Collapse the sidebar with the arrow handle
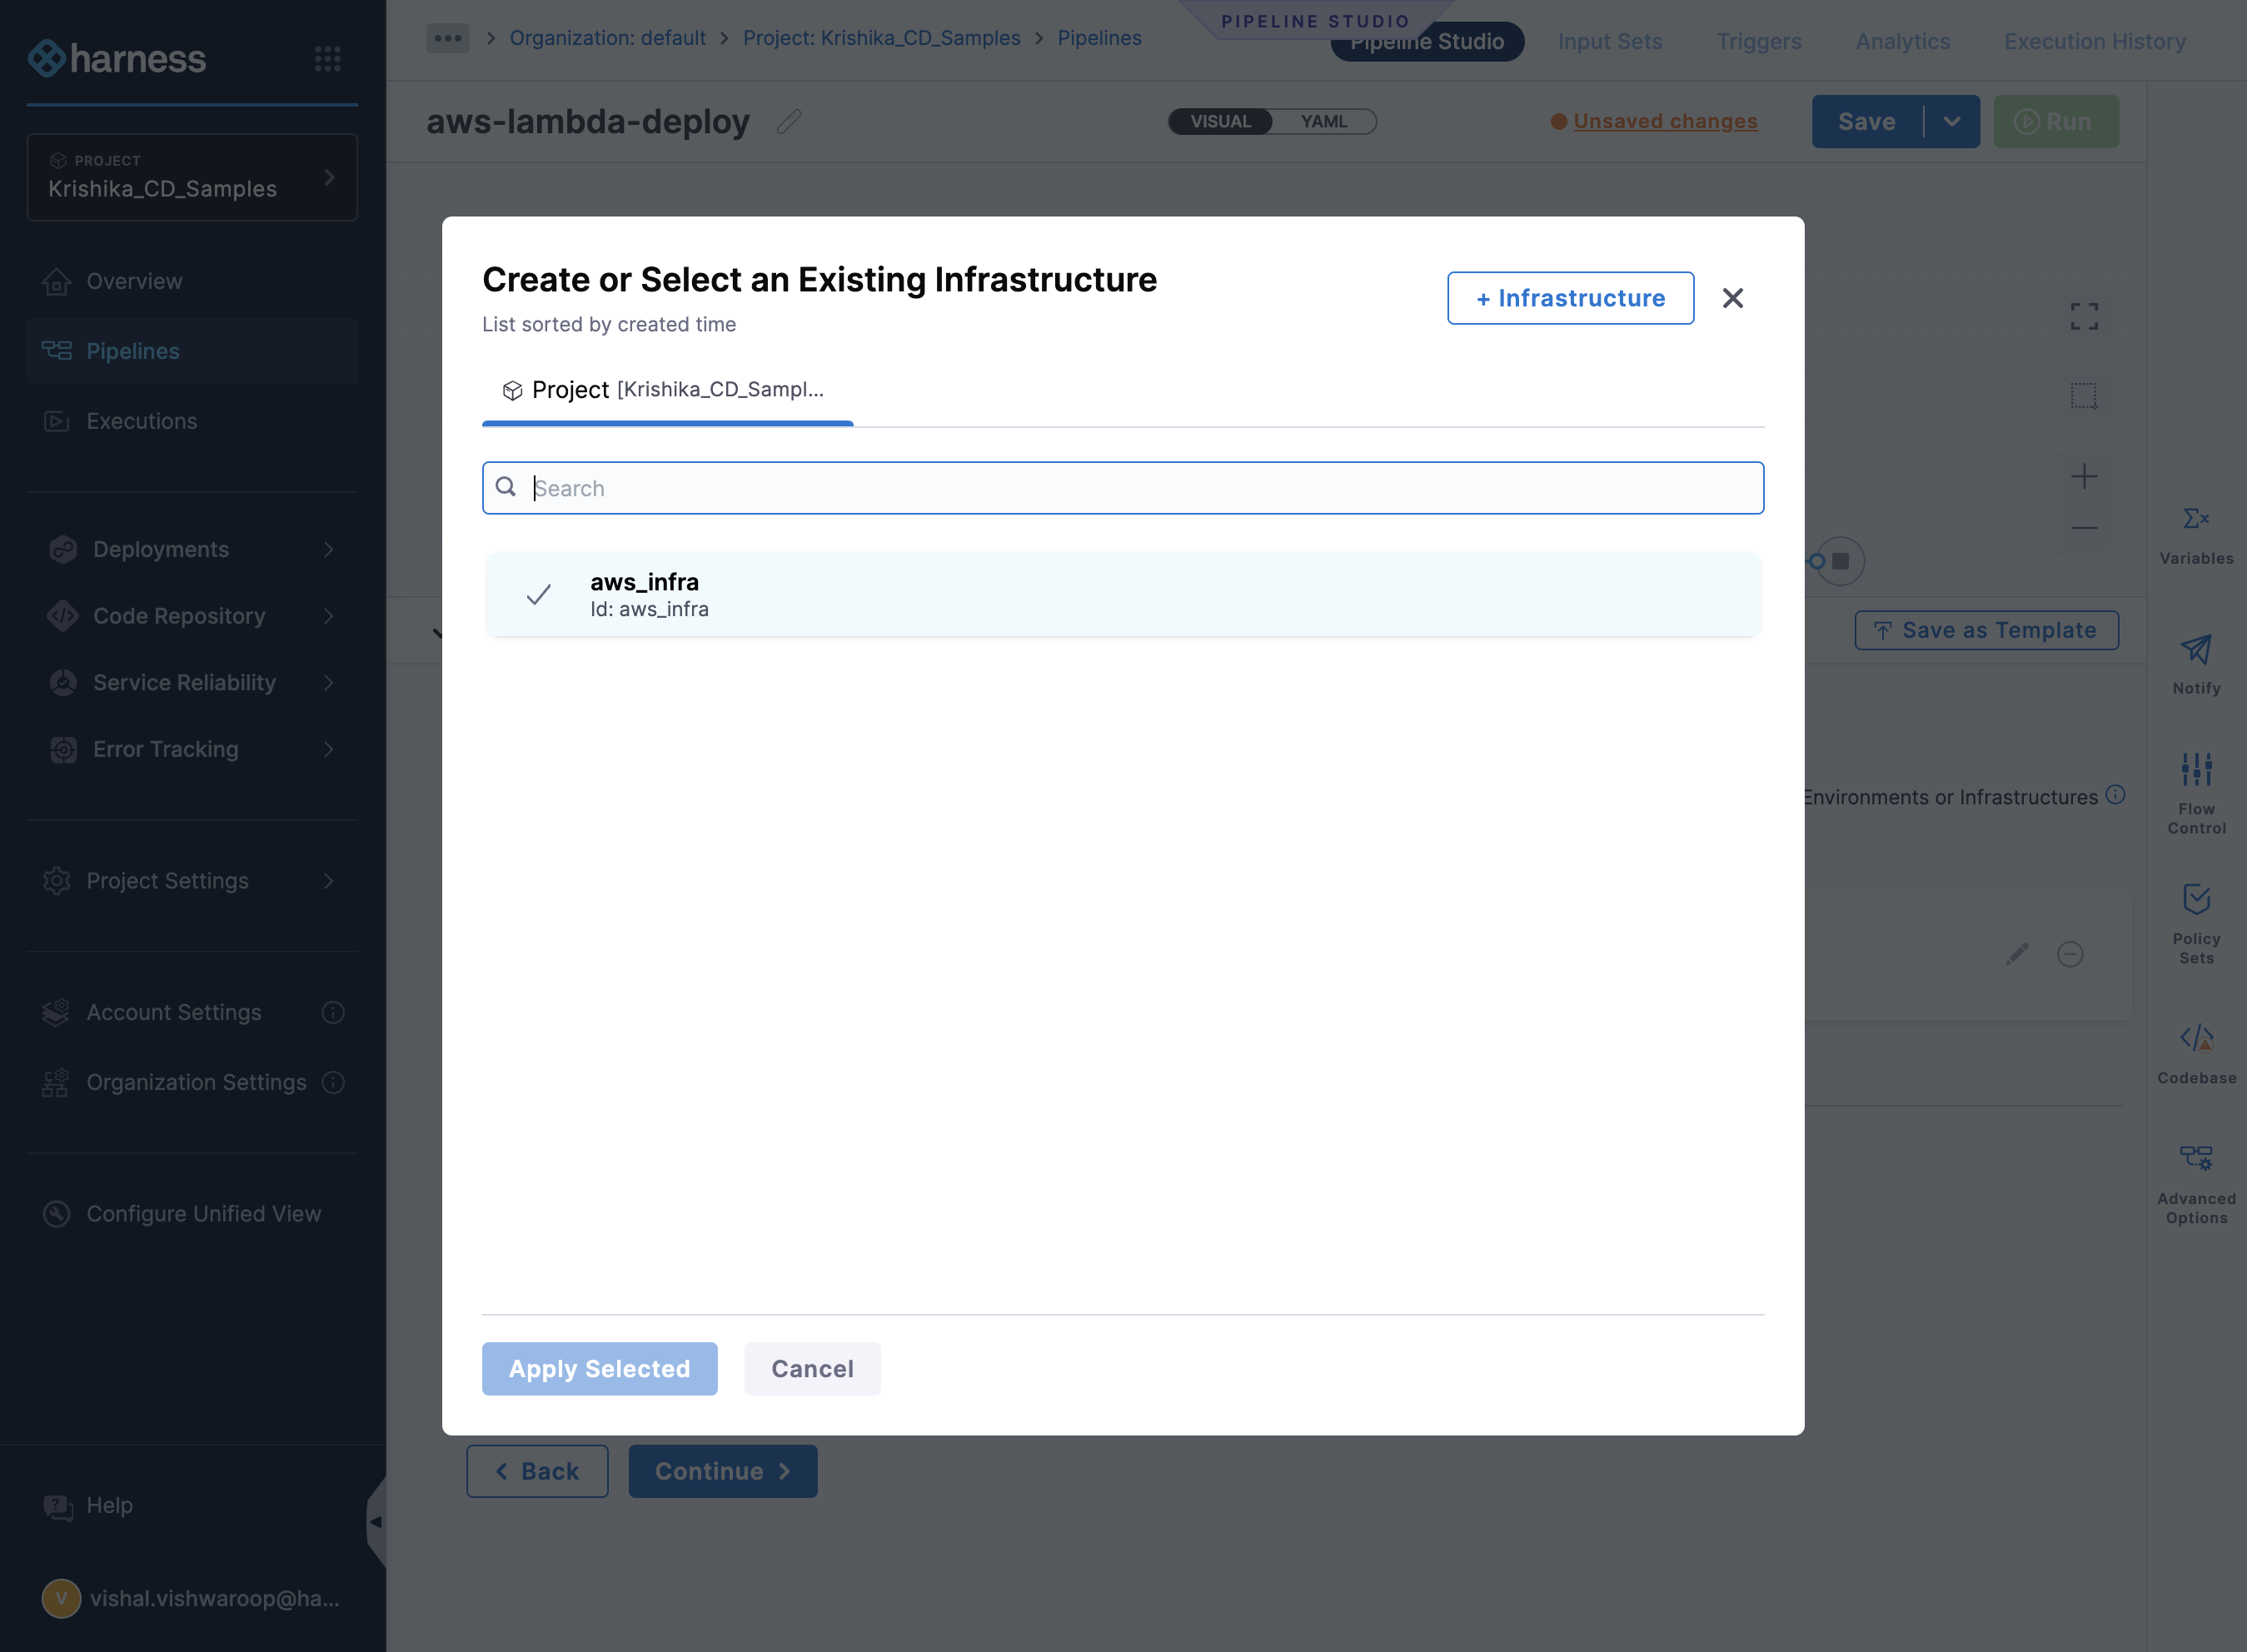Image resolution: width=2247 pixels, height=1652 pixels. (x=376, y=1522)
